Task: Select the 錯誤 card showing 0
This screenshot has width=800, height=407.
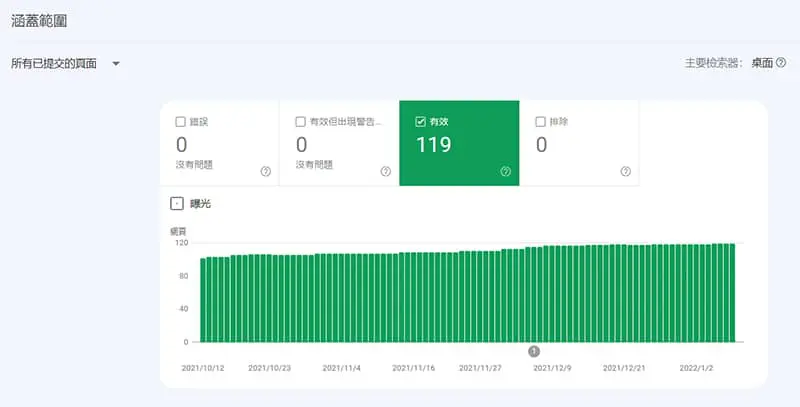Action: pyautogui.click(x=218, y=144)
